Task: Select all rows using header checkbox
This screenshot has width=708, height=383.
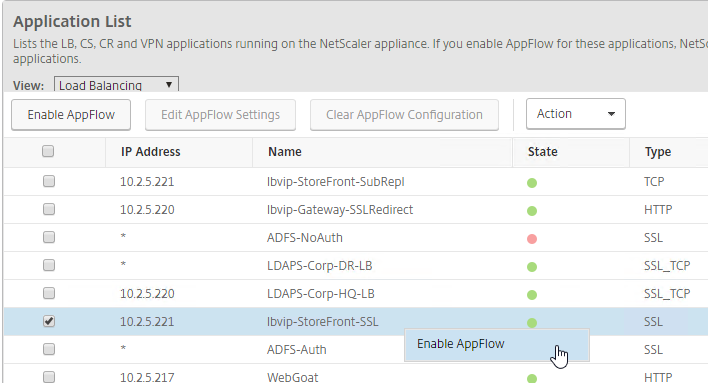Action: pyautogui.click(x=48, y=151)
